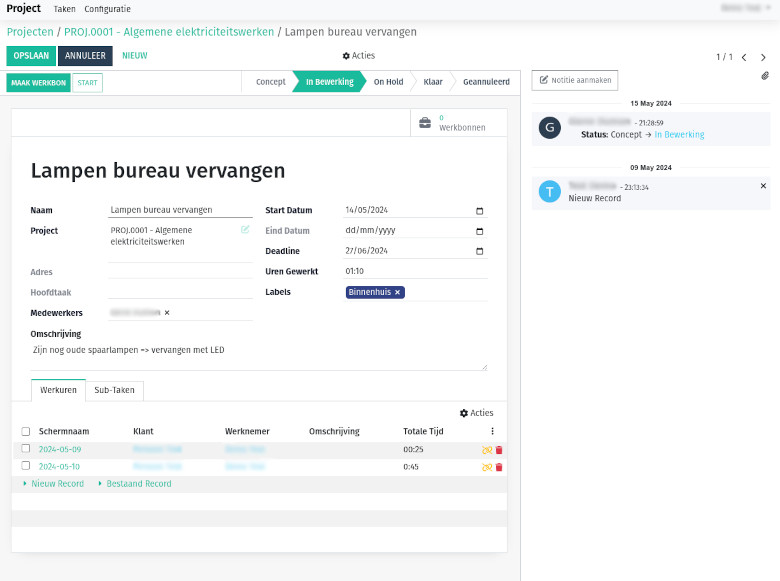The width and height of the screenshot is (780, 581).
Task: Delete the 2024-05-09 werkuren row
Action: tap(499, 450)
